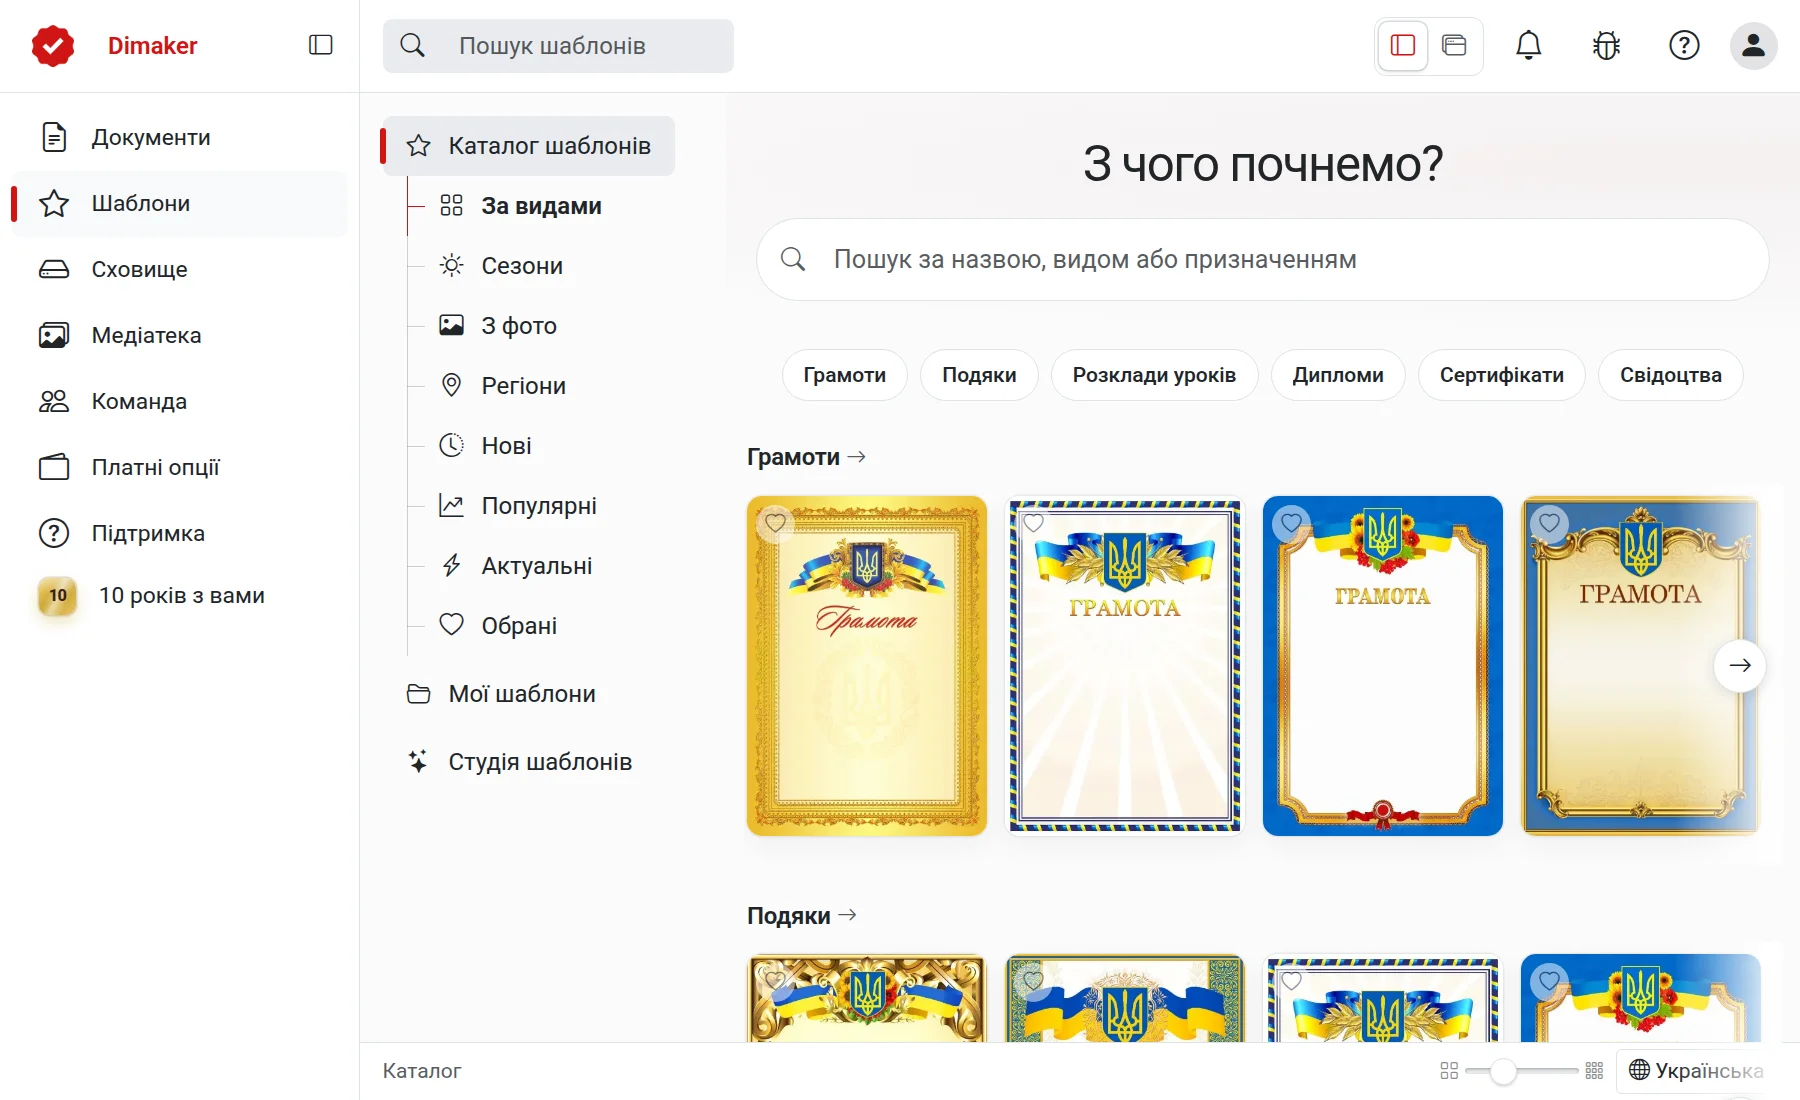Select За видами category
The width and height of the screenshot is (1800, 1100).
pos(541,206)
